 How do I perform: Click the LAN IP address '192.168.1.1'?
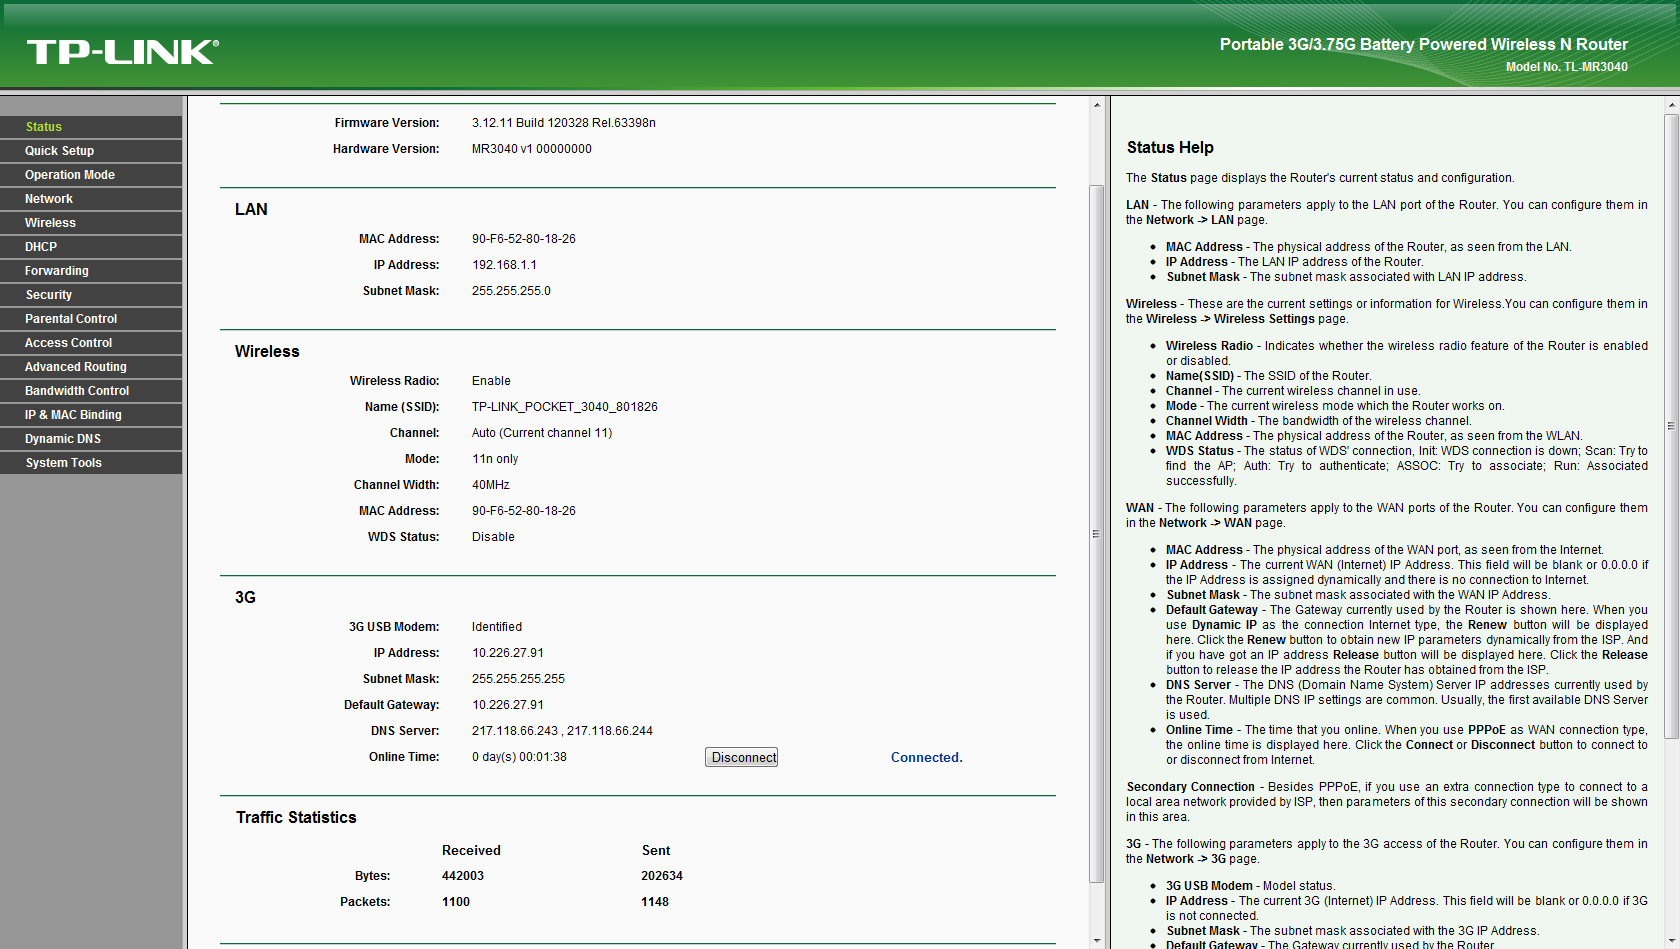click(505, 265)
